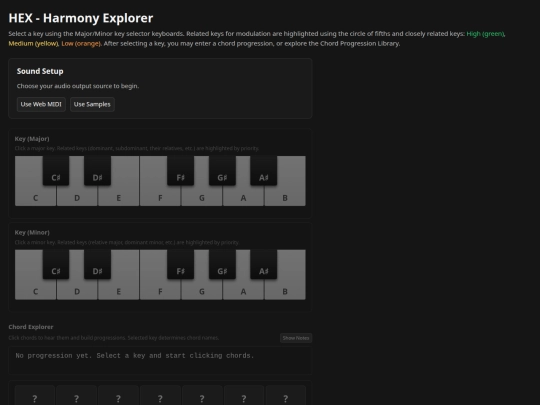Click the 'Sound Setup' heading
Screen dimensions: 540x405
[40, 71]
